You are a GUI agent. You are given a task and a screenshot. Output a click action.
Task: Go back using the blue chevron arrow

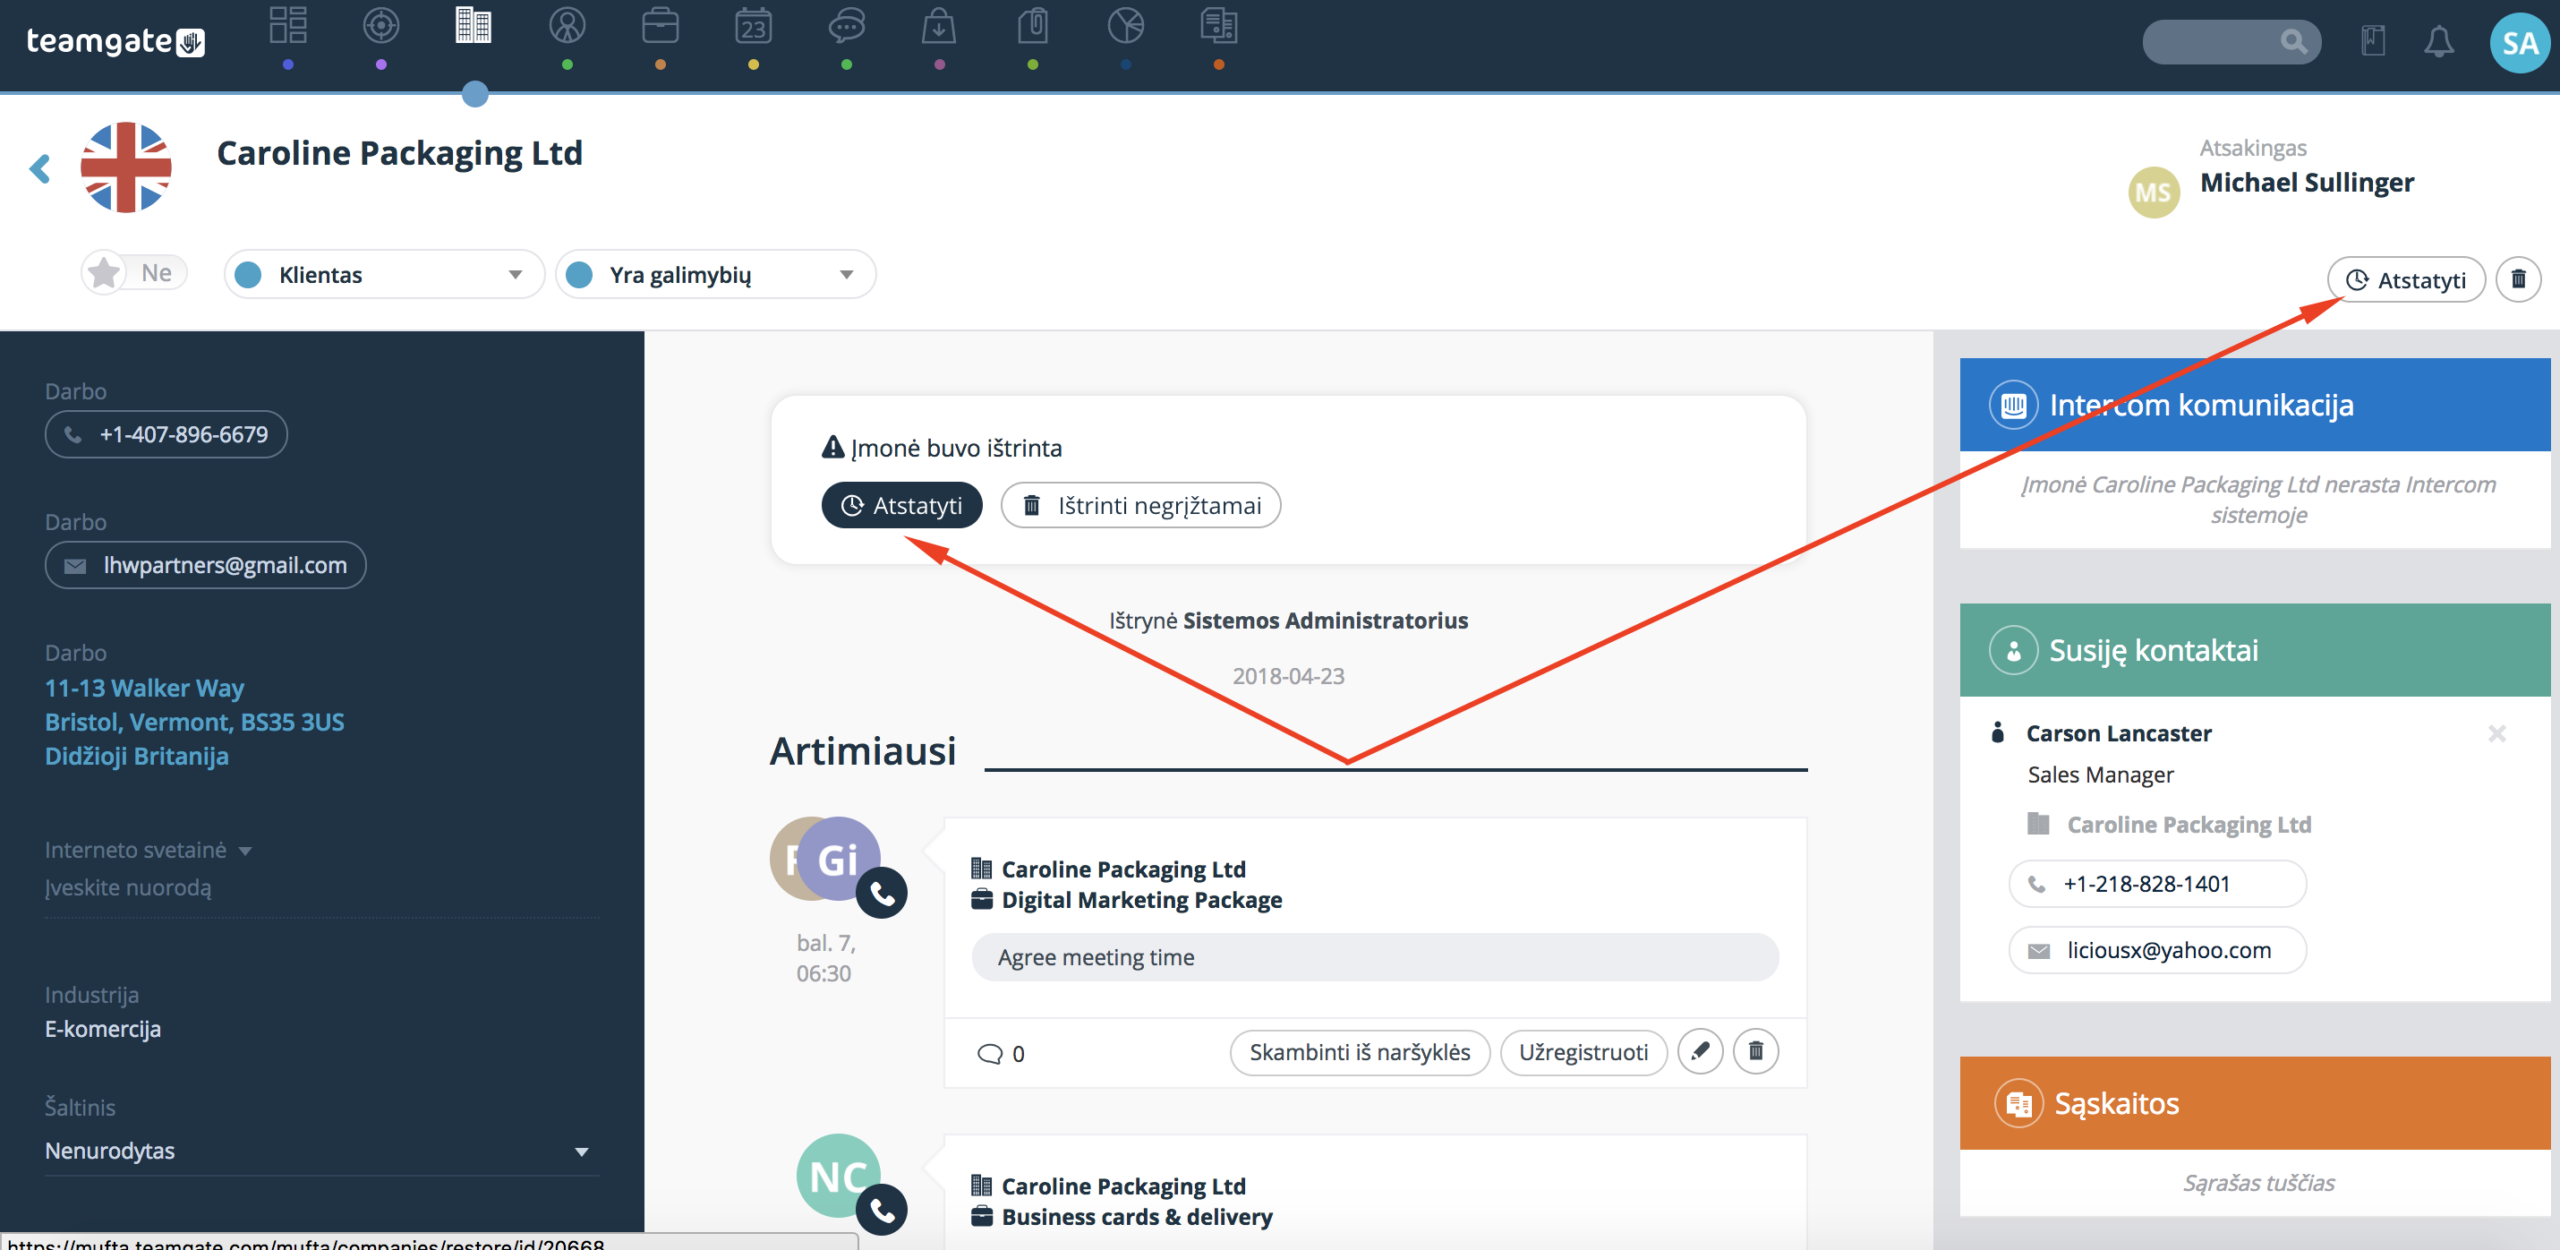(x=40, y=169)
